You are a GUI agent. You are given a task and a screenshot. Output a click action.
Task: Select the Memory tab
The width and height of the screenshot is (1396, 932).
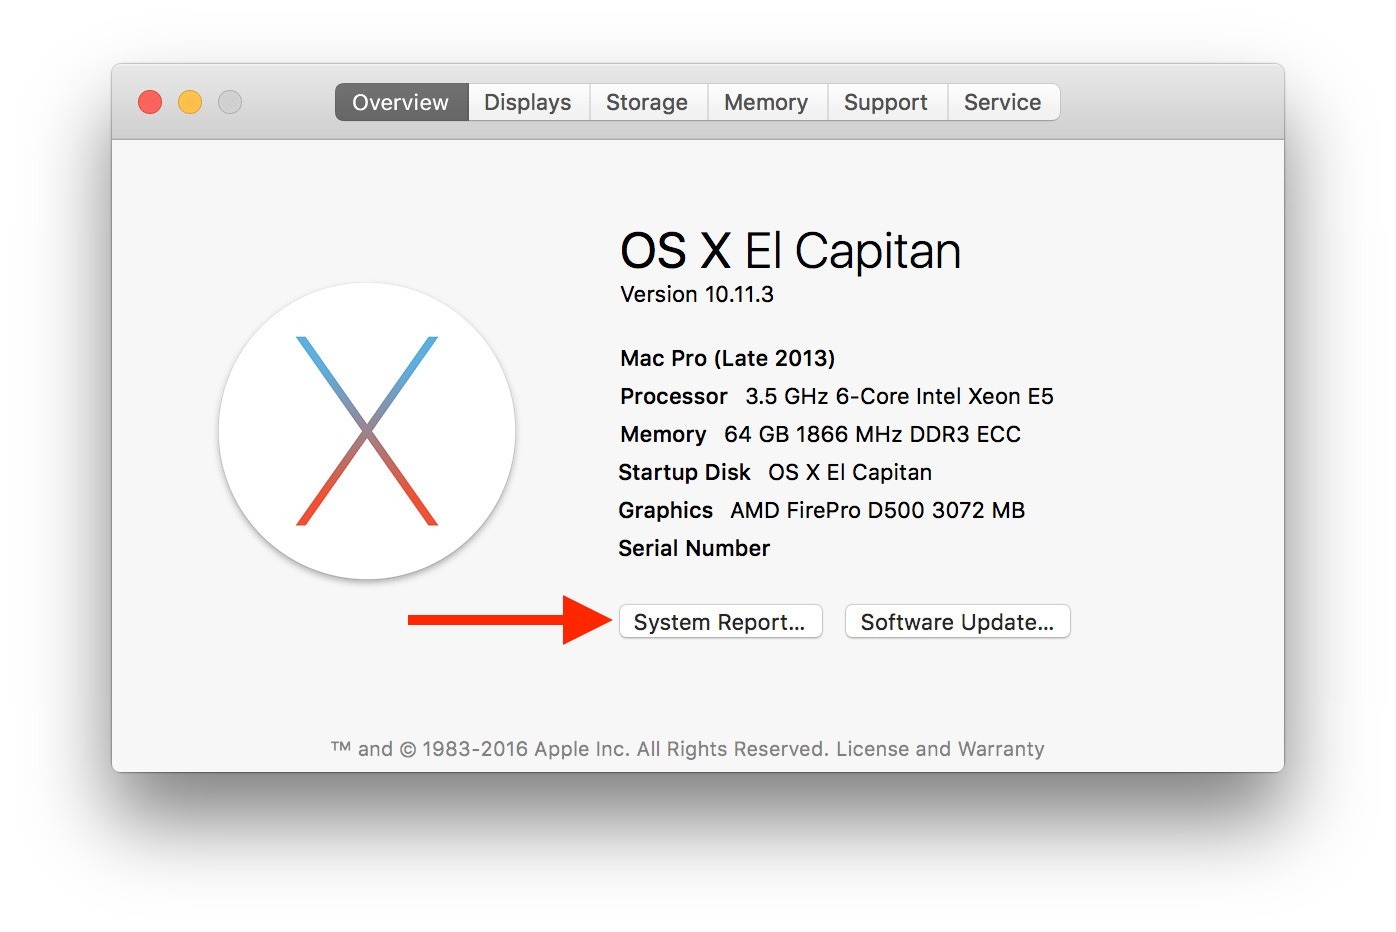[x=766, y=102]
